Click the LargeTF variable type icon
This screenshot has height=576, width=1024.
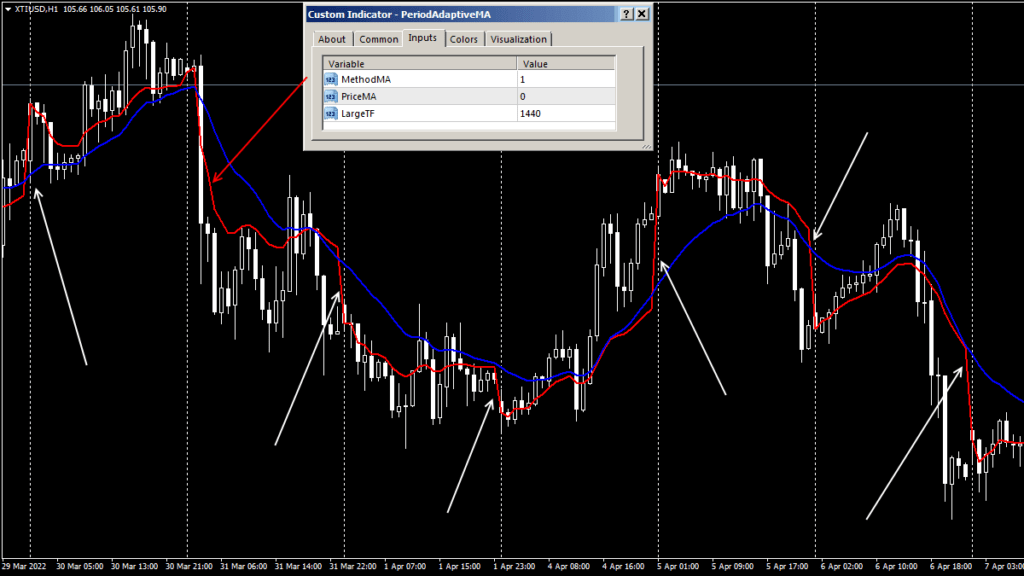pyautogui.click(x=330, y=114)
